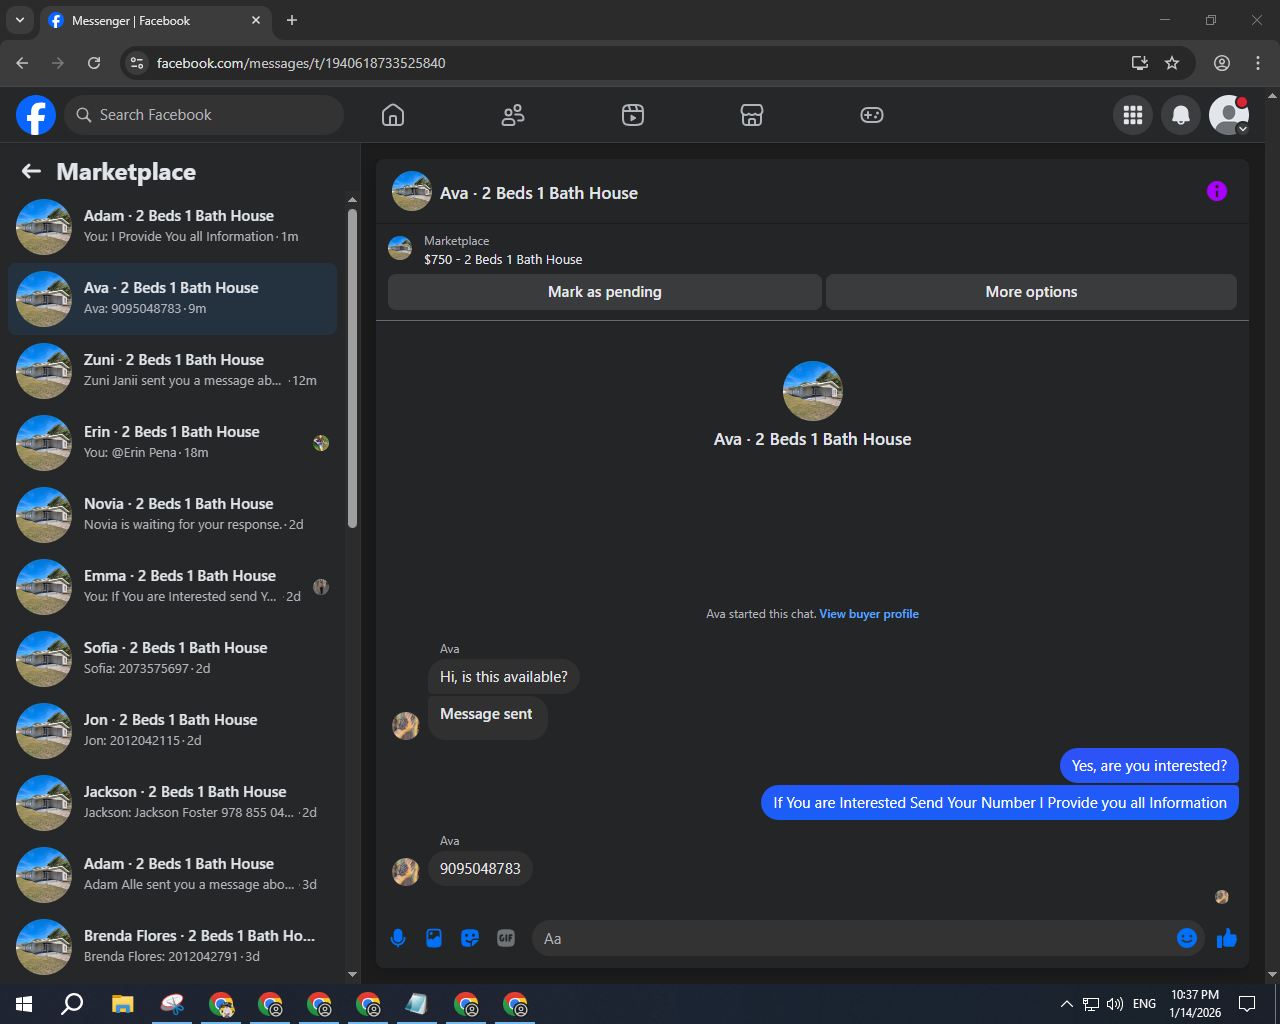1280x1024 pixels.
Task: Open the Brenda Flores conversation
Action: (x=172, y=947)
